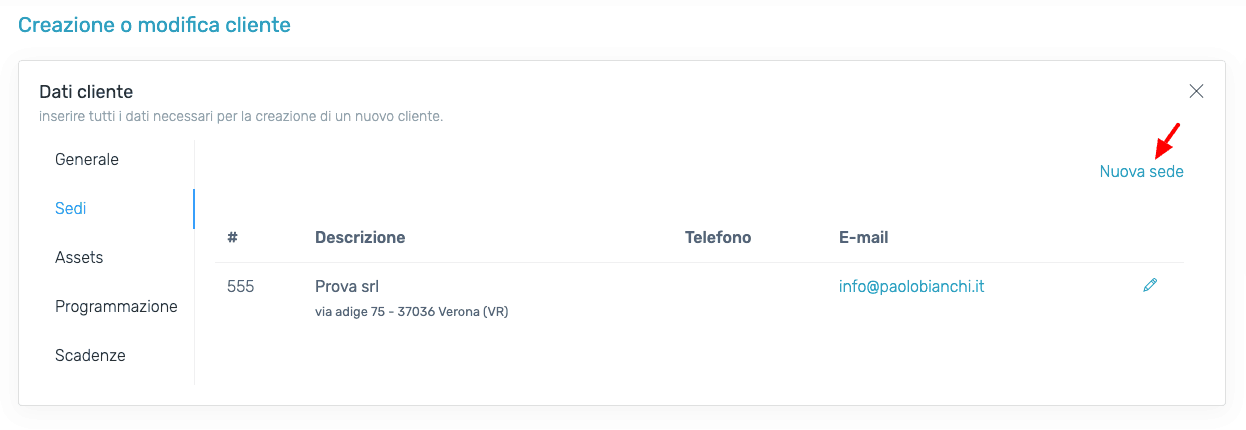Switch to the Assets tab

coord(79,257)
